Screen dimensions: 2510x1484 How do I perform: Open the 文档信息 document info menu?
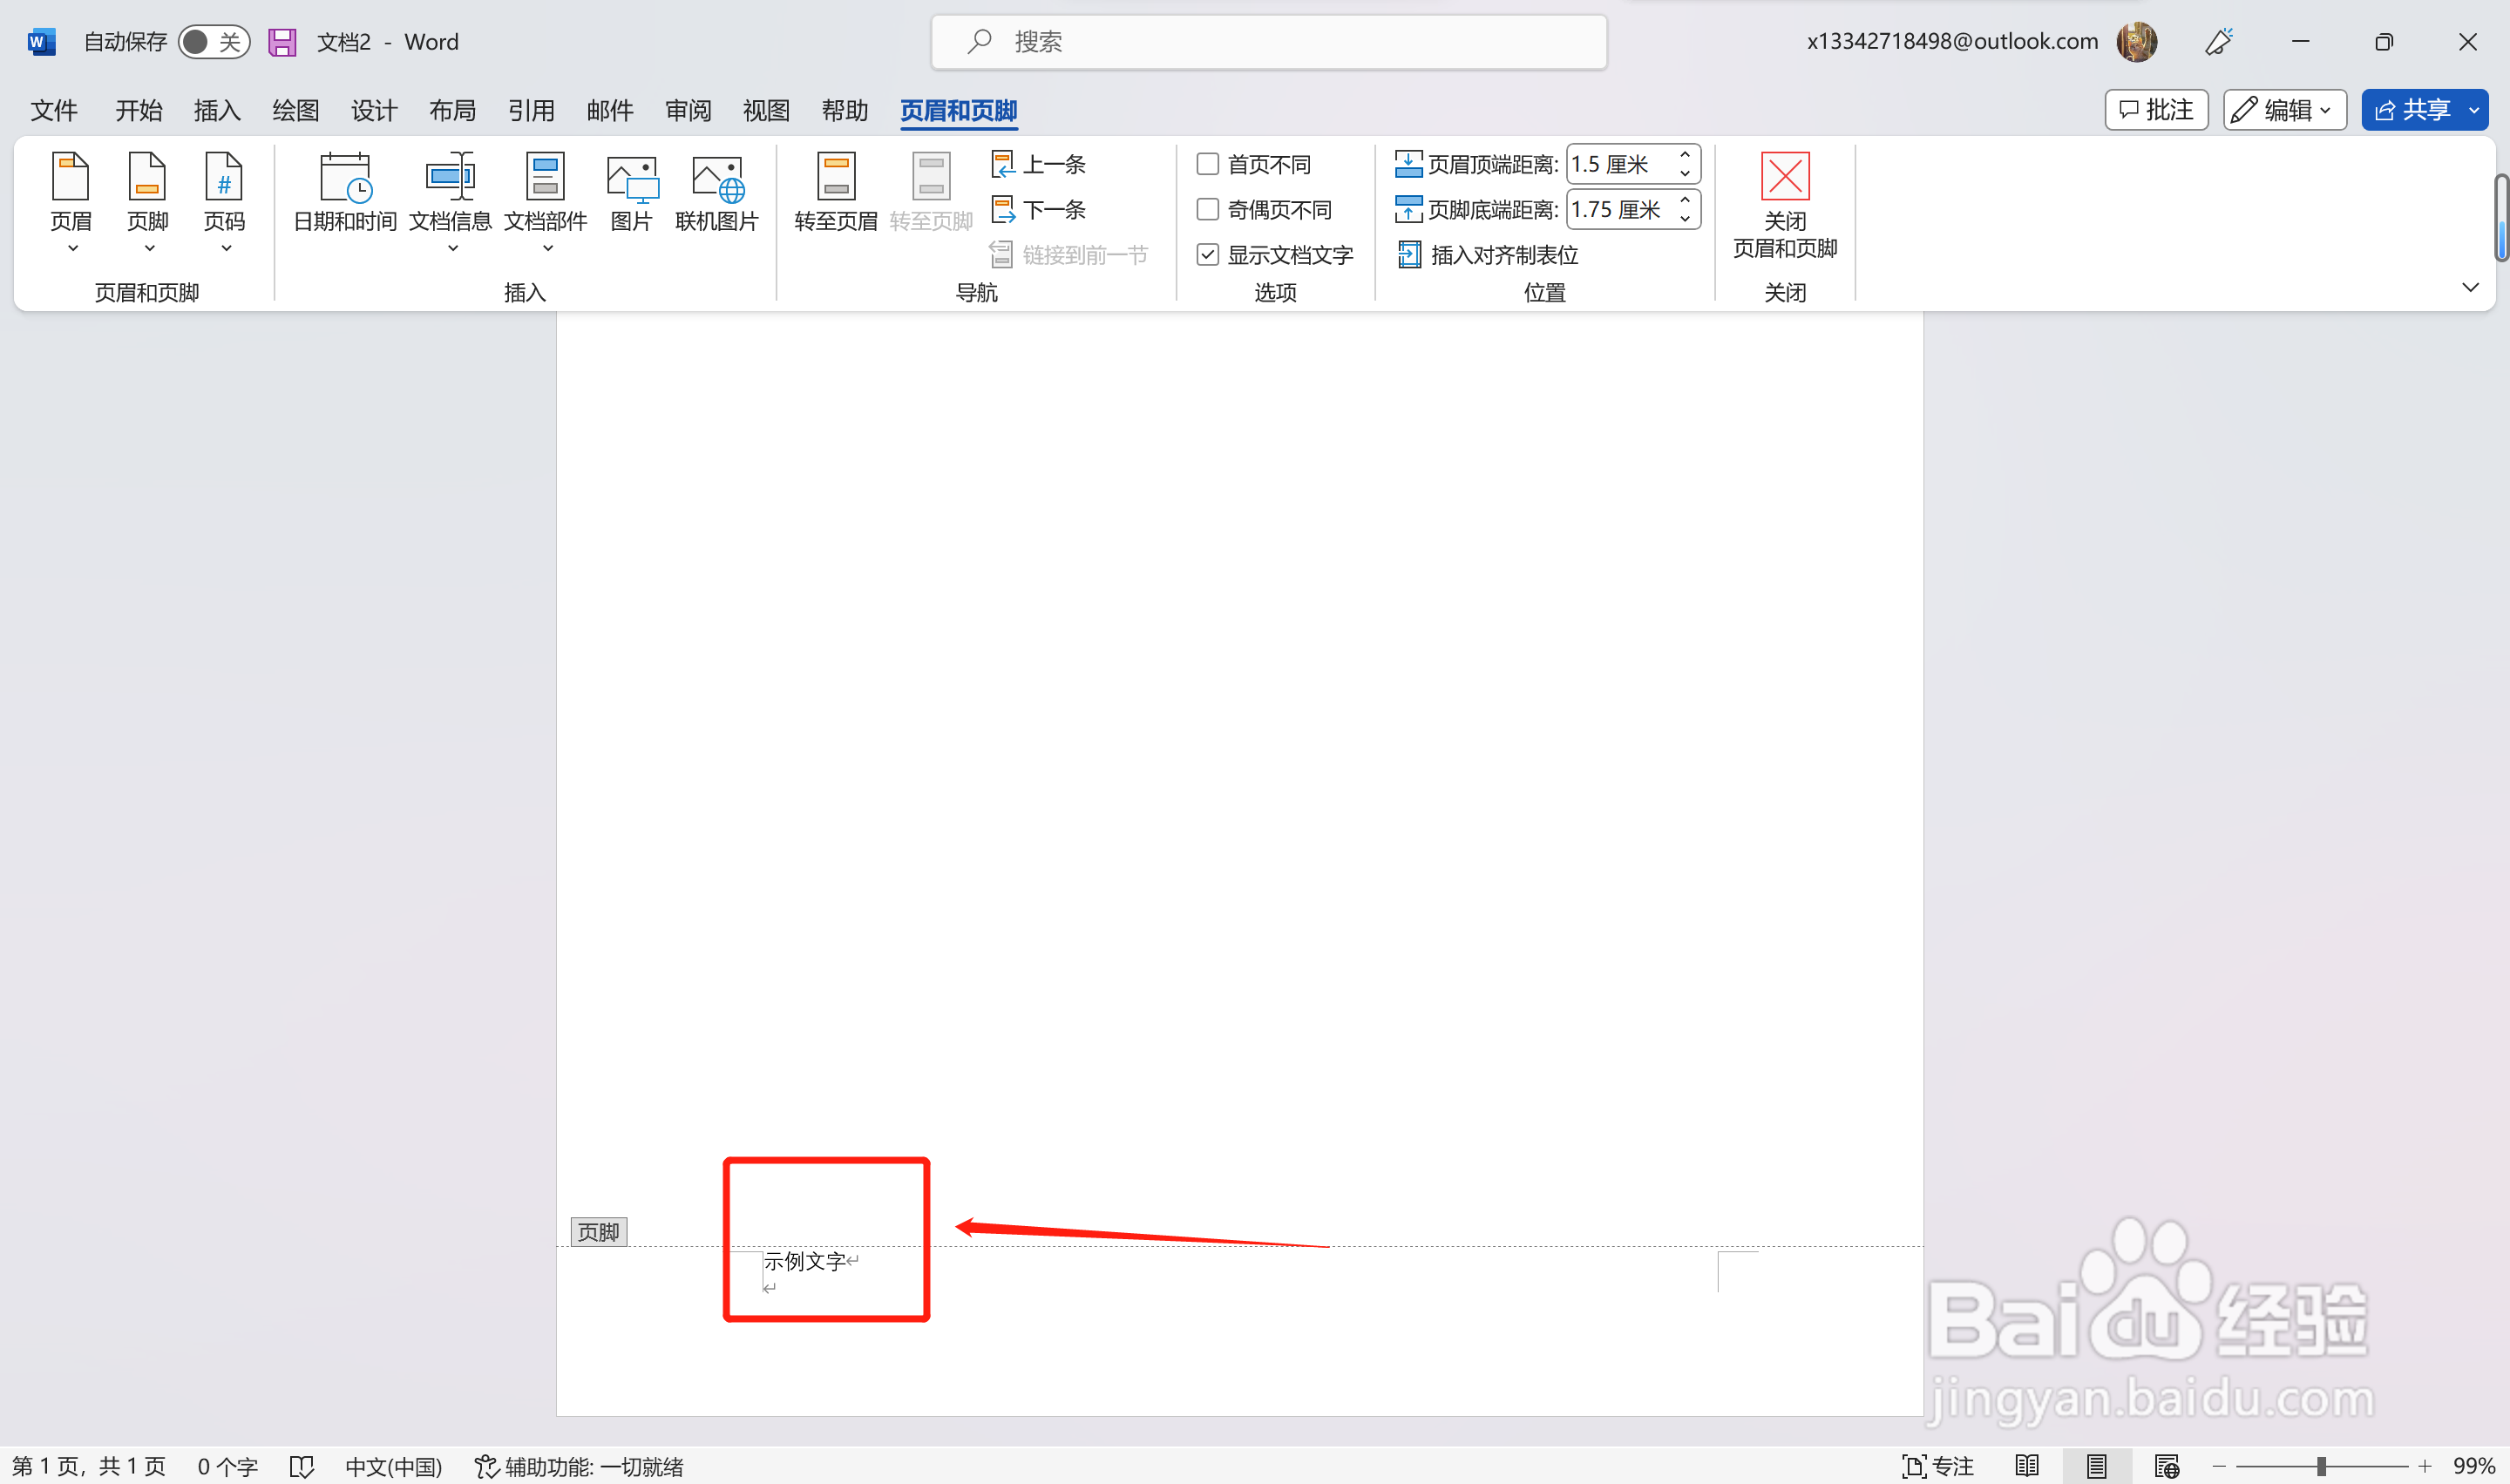[451, 202]
